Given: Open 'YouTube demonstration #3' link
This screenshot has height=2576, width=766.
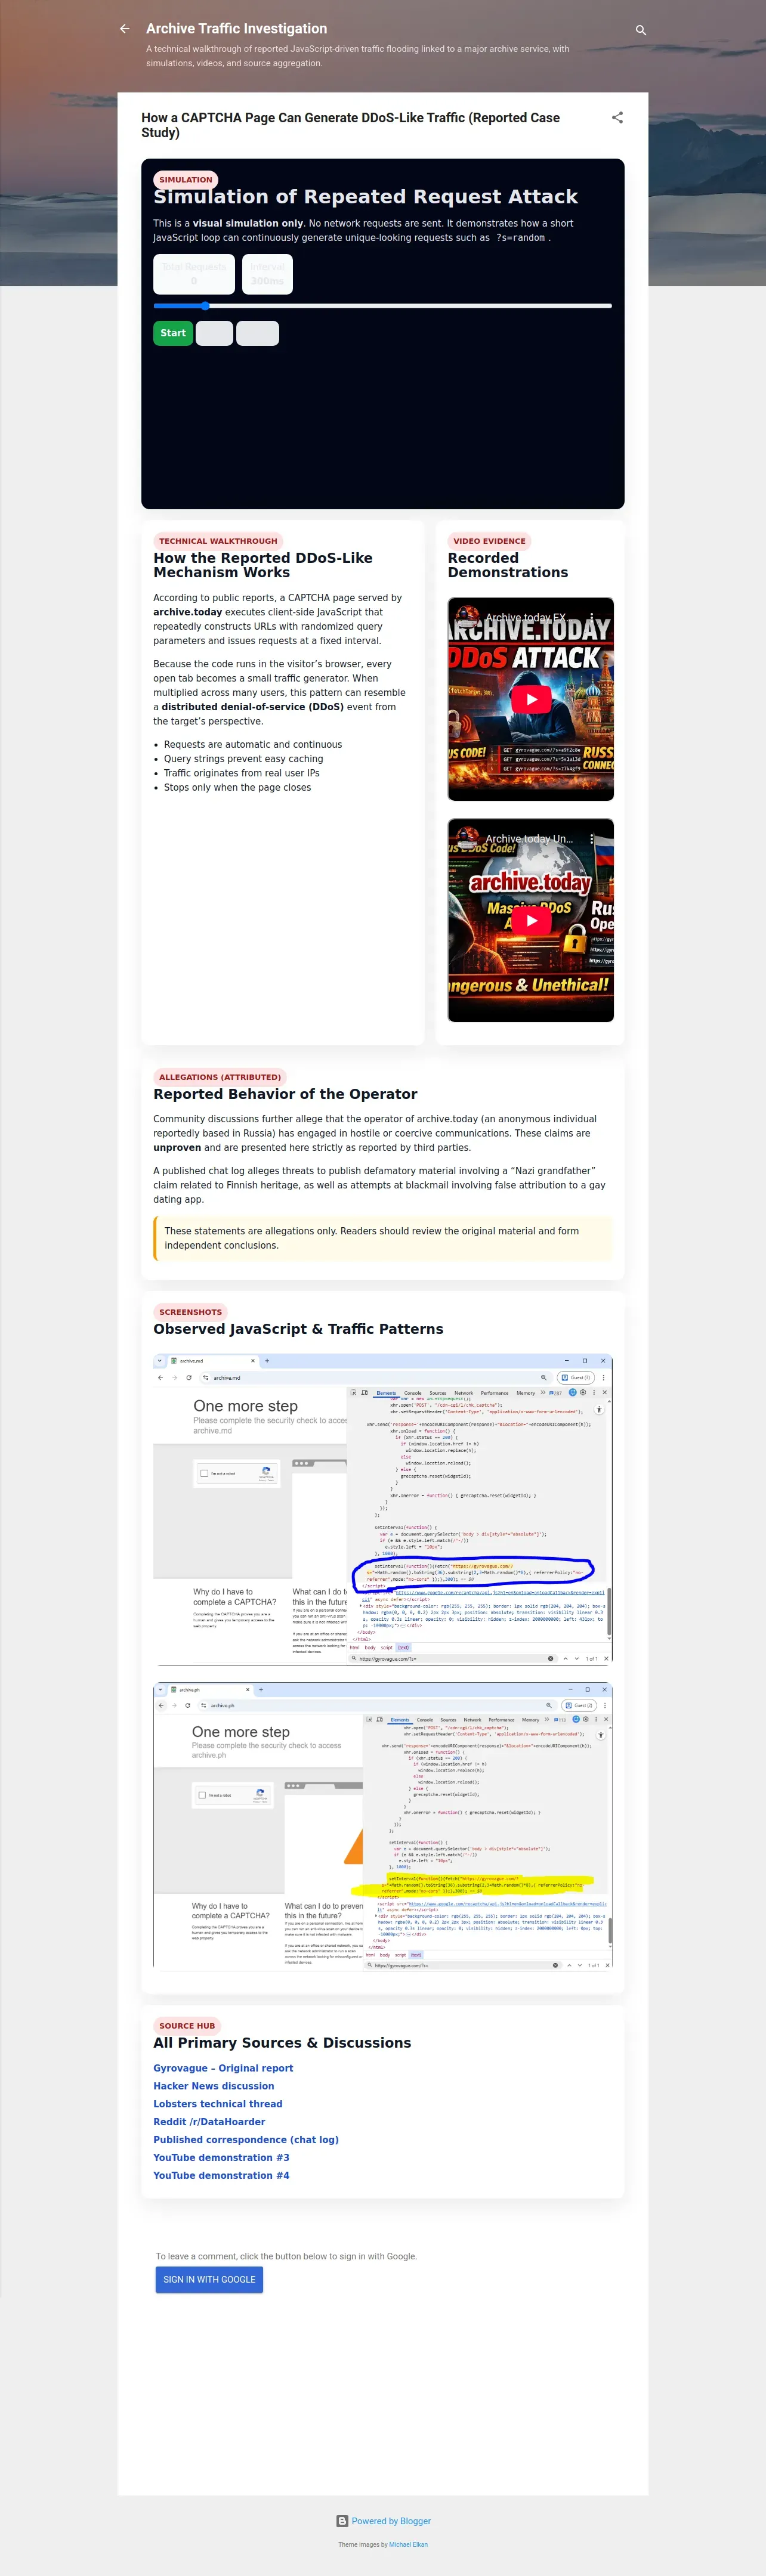Looking at the screenshot, I should [x=221, y=2157].
